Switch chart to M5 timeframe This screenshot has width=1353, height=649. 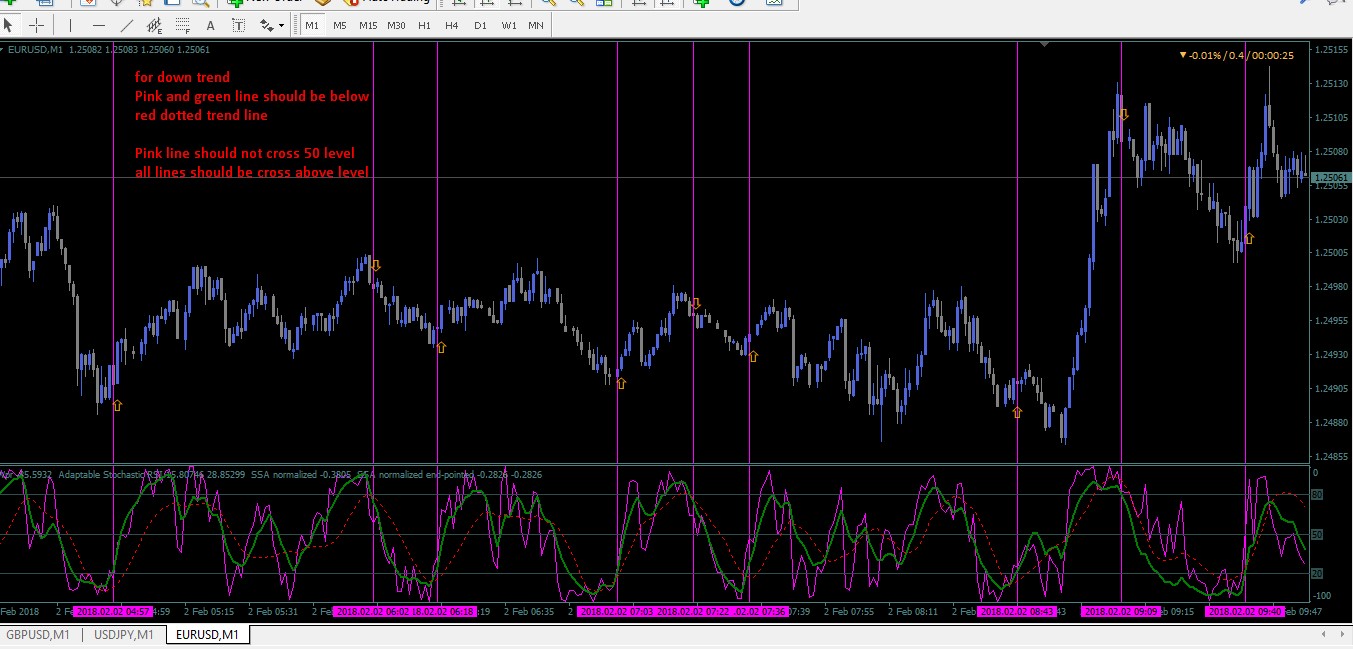click(x=340, y=25)
